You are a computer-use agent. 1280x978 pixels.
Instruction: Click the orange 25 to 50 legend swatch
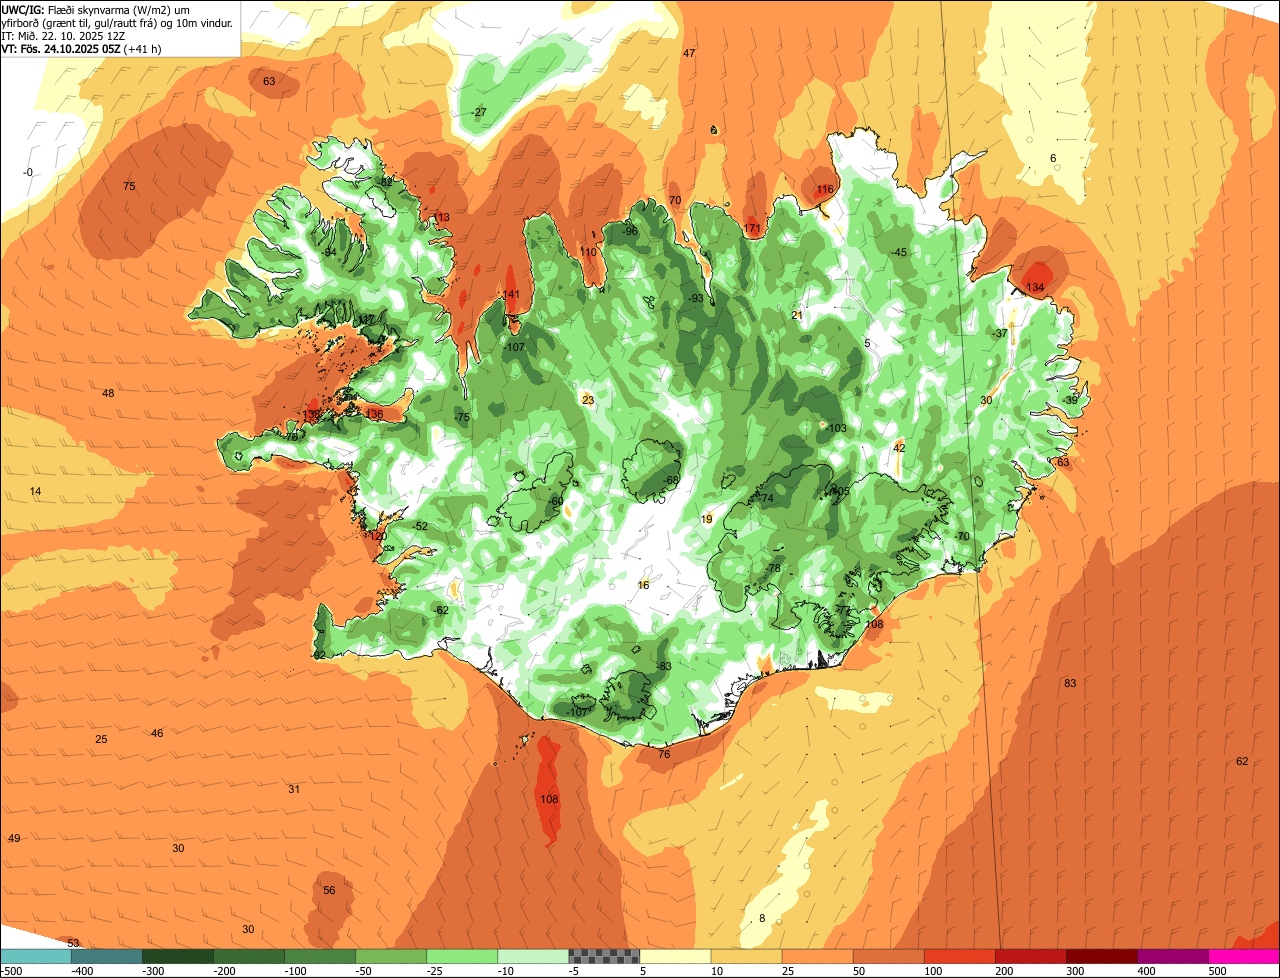(817, 956)
